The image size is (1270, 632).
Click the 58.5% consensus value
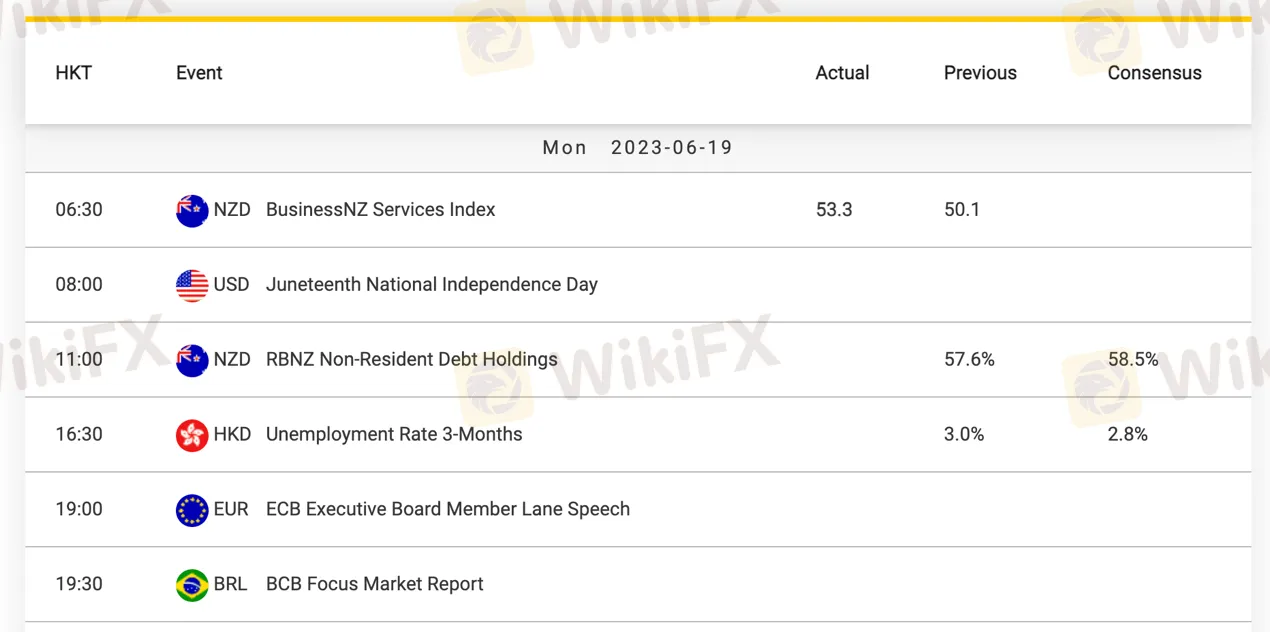(x=1133, y=360)
